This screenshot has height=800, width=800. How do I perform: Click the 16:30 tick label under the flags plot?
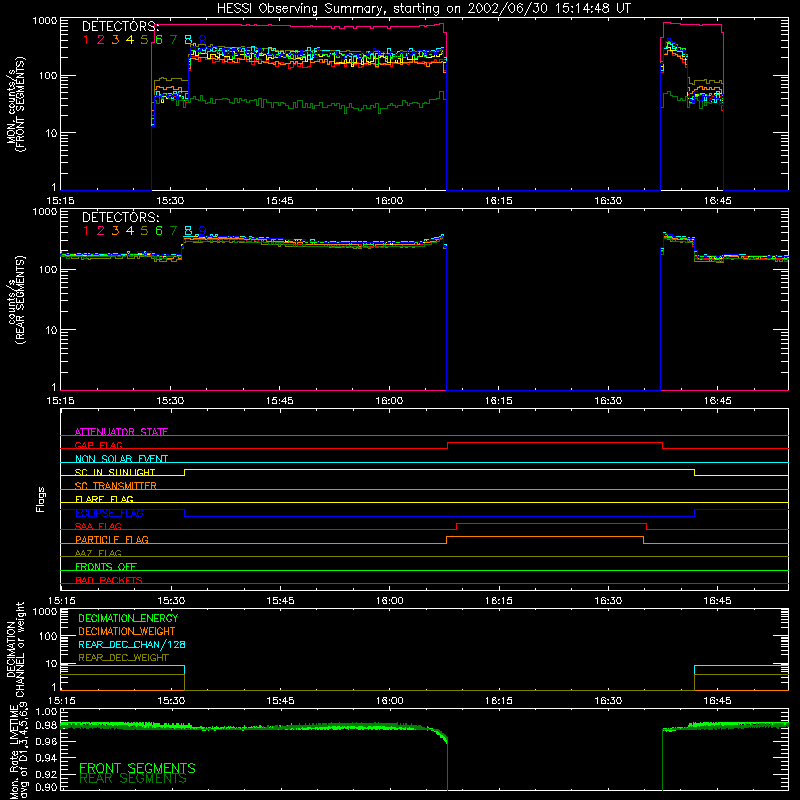coord(608,601)
